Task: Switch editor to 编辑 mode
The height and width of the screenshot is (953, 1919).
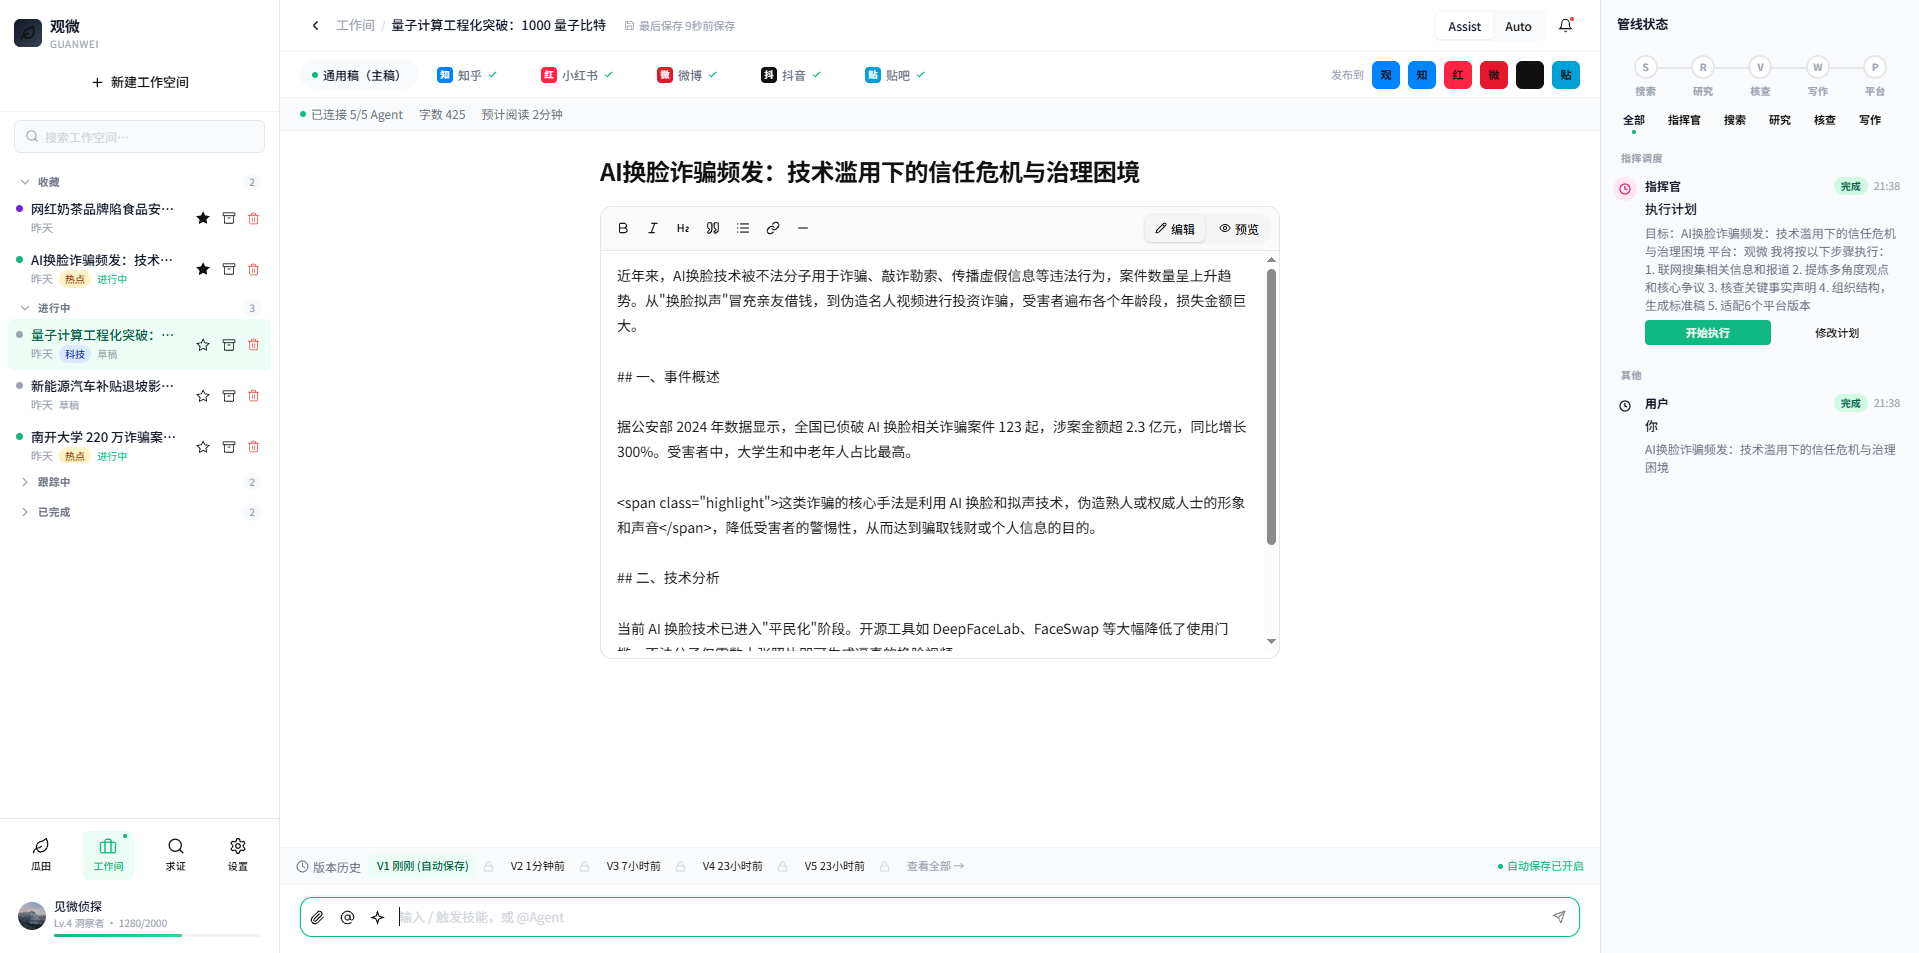Action: [1175, 229]
